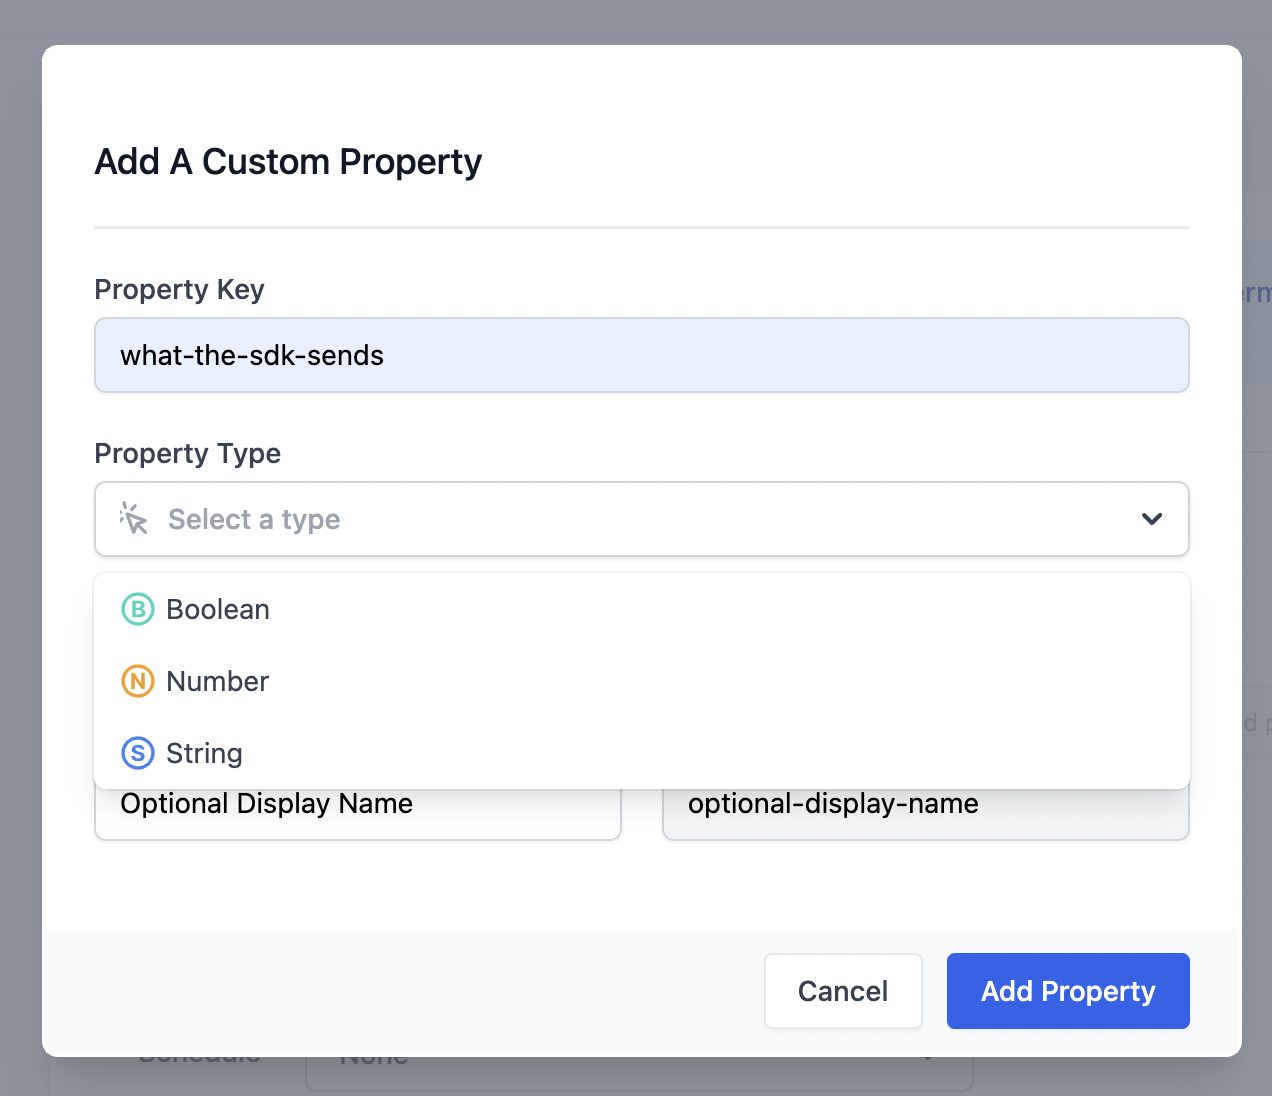Click the Property Key input field
1272x1096 pixels.
click(x=641, y=355)
